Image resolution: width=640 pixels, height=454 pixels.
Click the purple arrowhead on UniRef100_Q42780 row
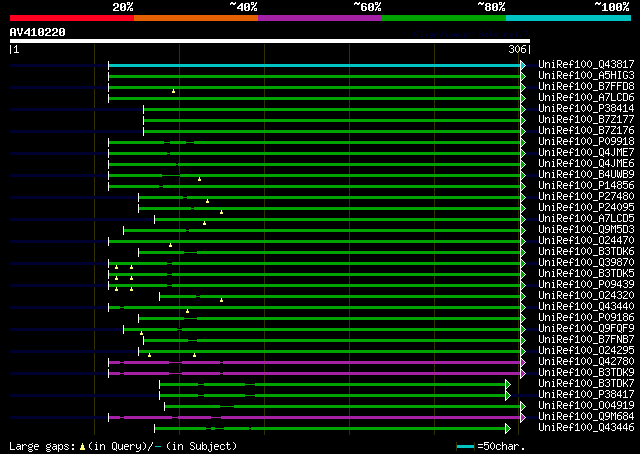point(523,363)
